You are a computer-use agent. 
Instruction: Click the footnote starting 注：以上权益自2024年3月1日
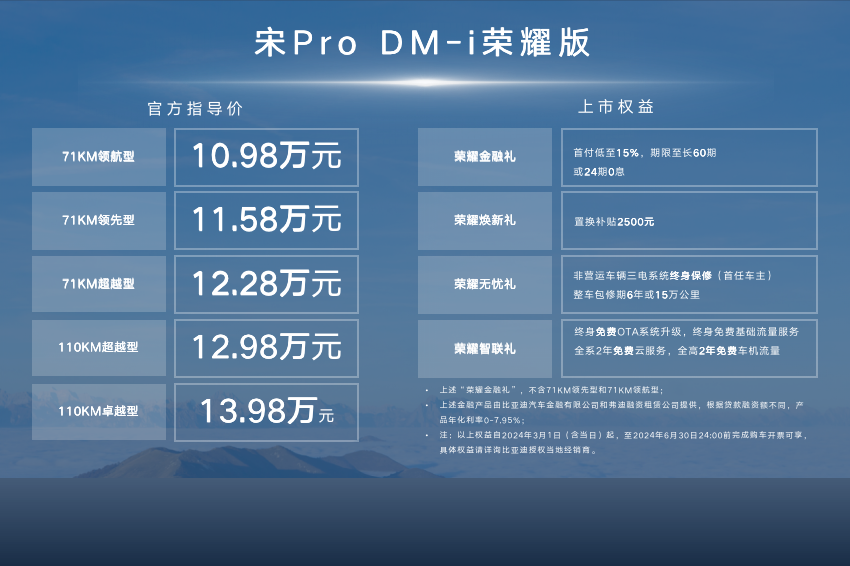624,435
